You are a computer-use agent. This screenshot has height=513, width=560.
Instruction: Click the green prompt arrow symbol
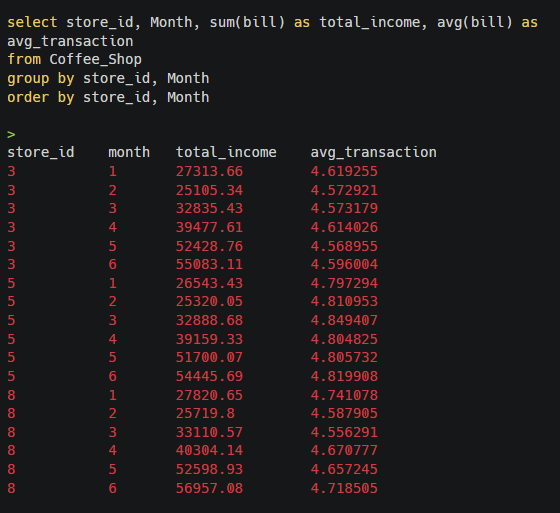tap(11, 135)
